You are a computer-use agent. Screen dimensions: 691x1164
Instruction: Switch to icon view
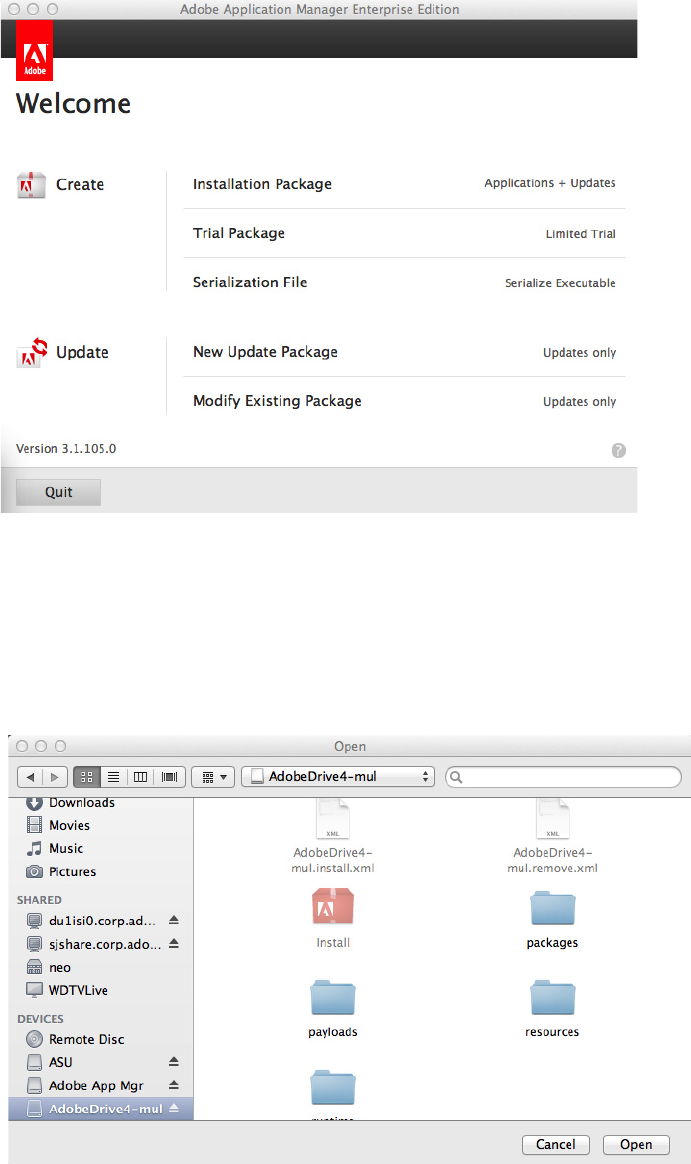click(87, 777)
